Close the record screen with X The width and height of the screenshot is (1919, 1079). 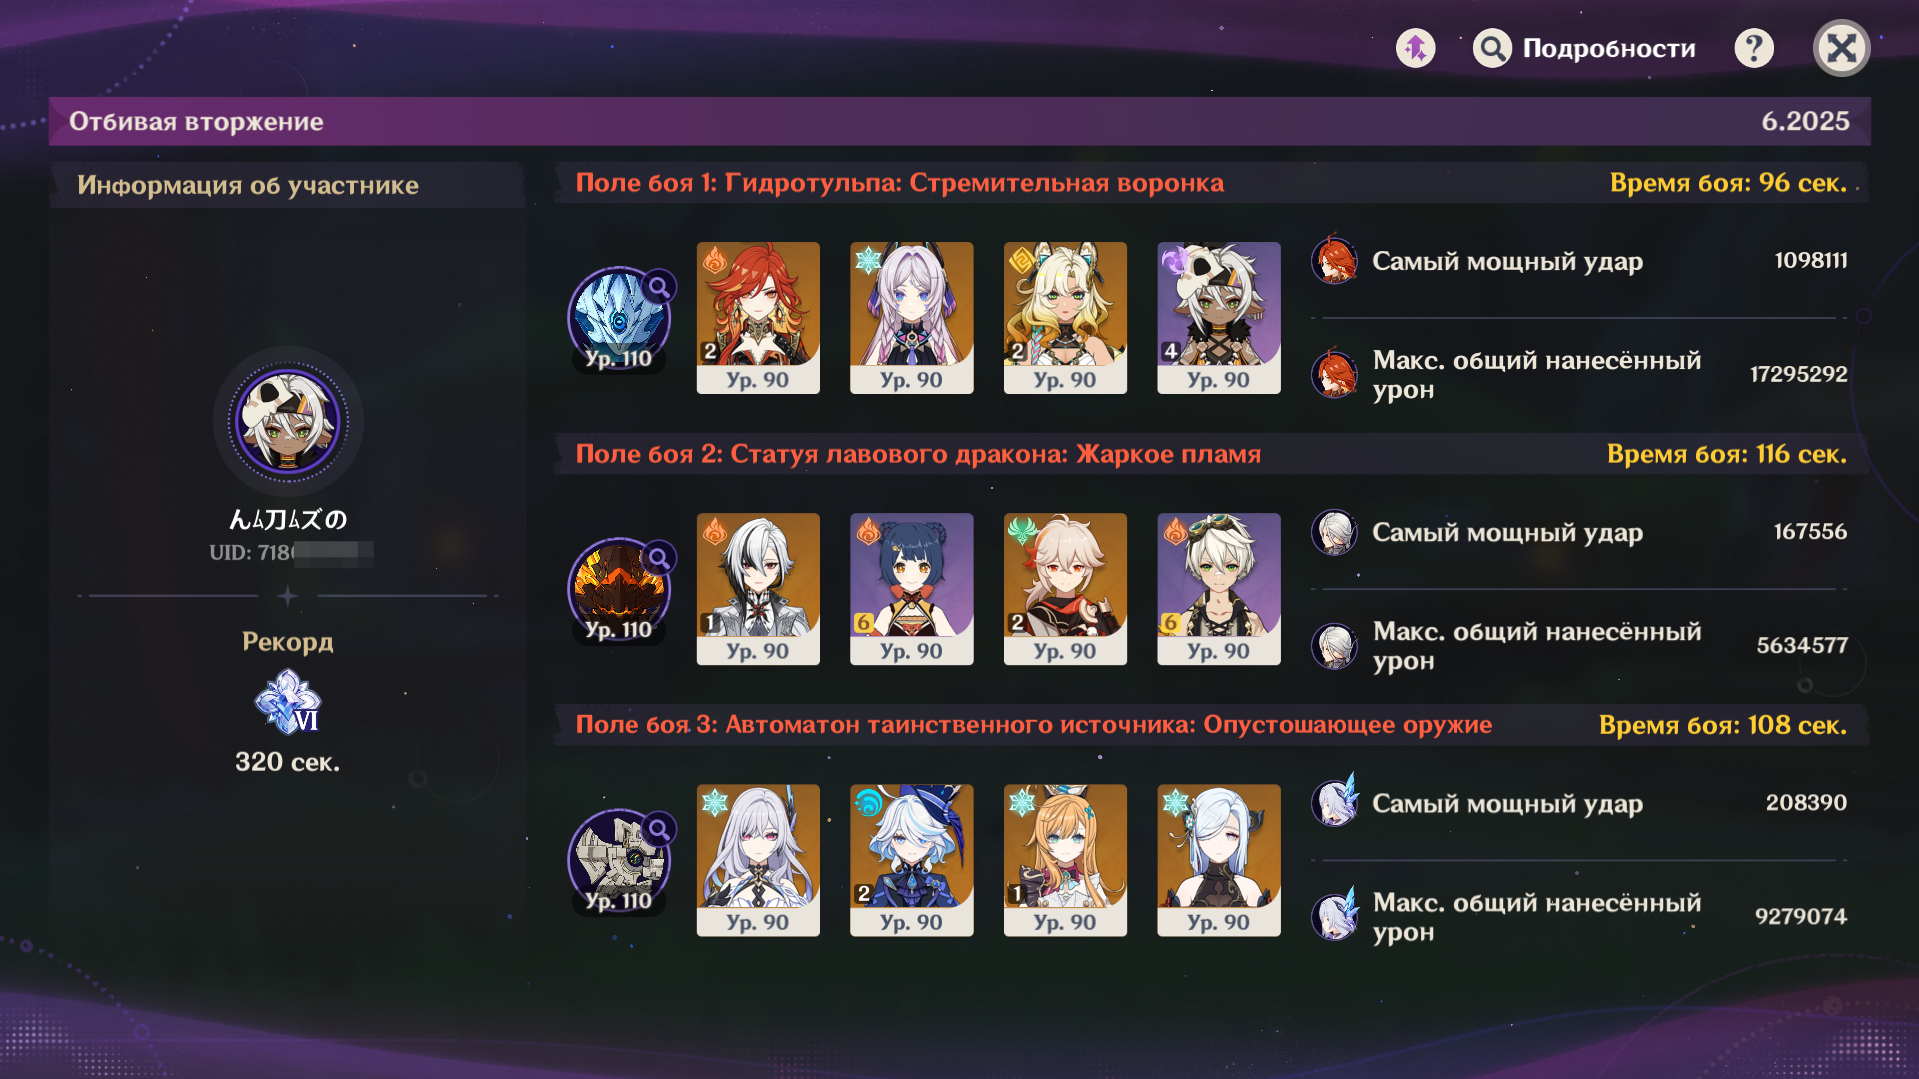click(x=1841, y=48)
